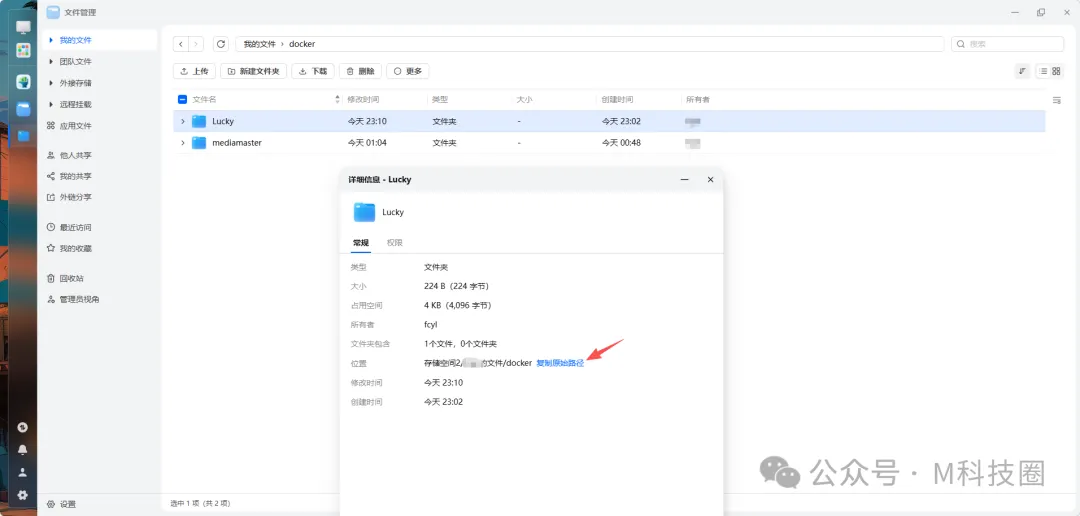Select the 常规 tab in details dialog

point(361,243)
